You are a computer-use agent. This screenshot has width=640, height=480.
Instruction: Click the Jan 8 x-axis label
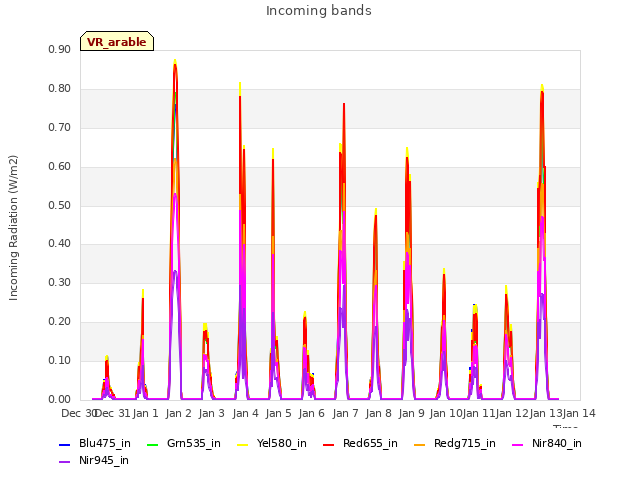(379, 413)
